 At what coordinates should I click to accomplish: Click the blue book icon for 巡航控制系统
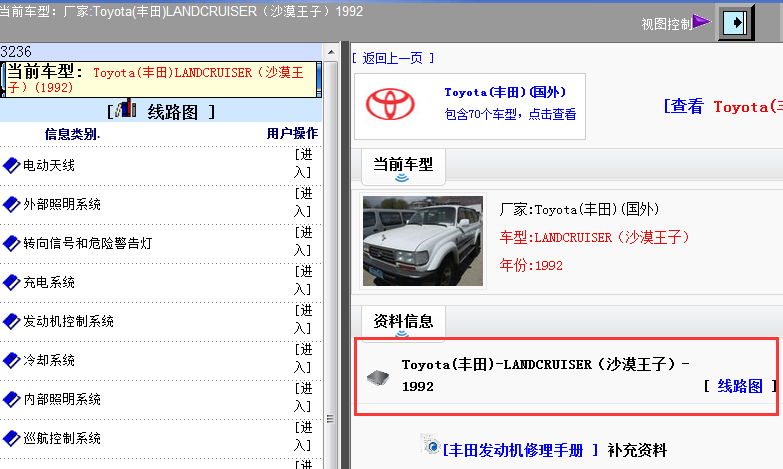pyautogui.click(x=11, y=438)
